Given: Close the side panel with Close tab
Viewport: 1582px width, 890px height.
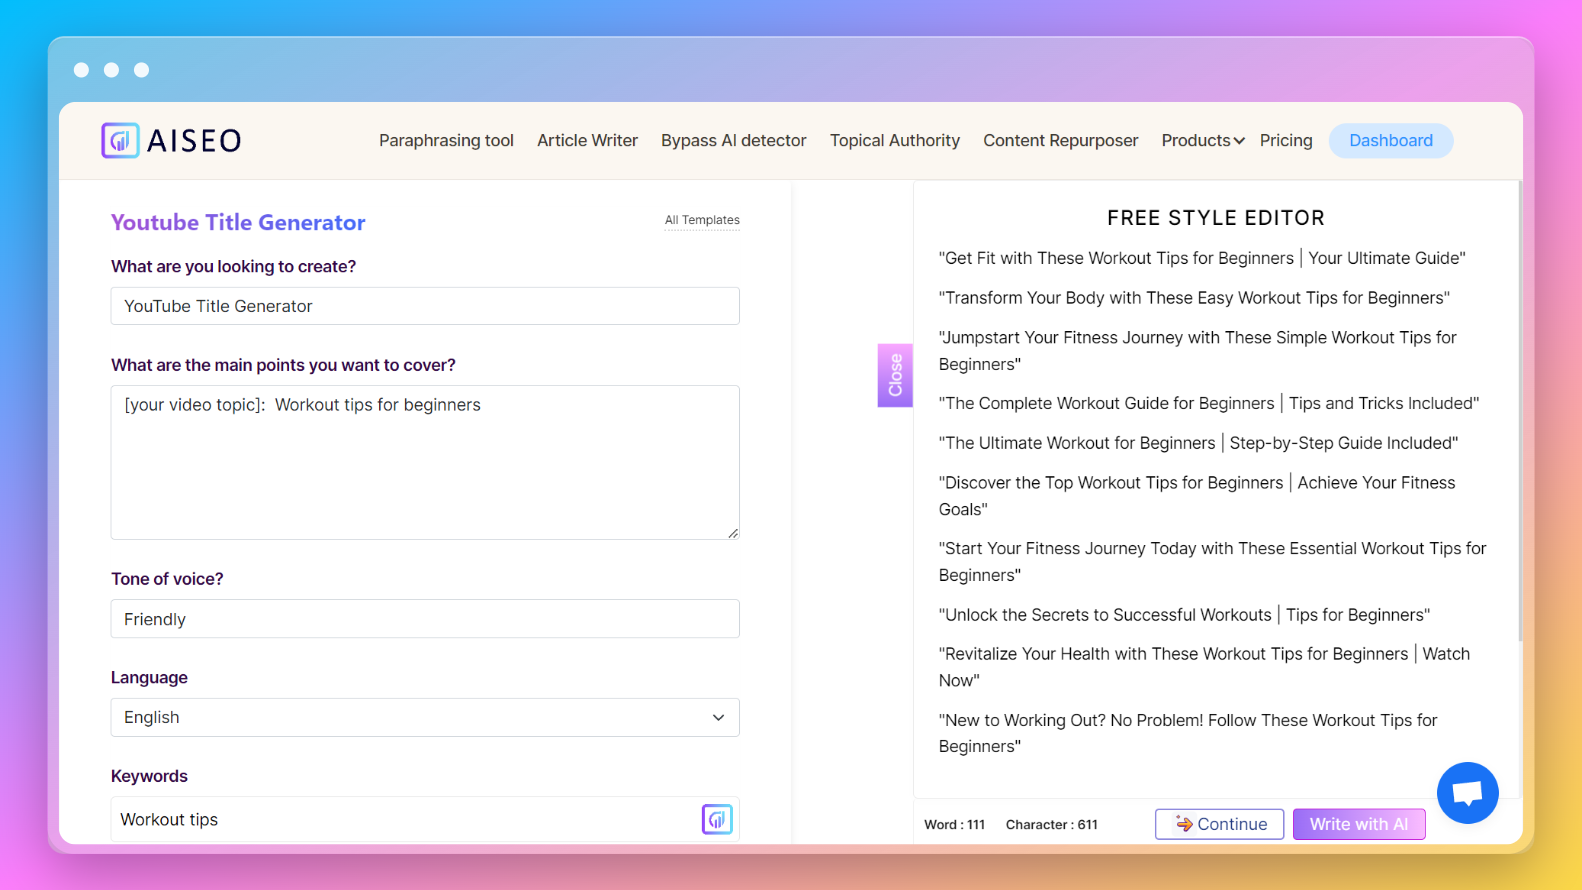Looking at the screenshot, I should click(x=895, y=375).
